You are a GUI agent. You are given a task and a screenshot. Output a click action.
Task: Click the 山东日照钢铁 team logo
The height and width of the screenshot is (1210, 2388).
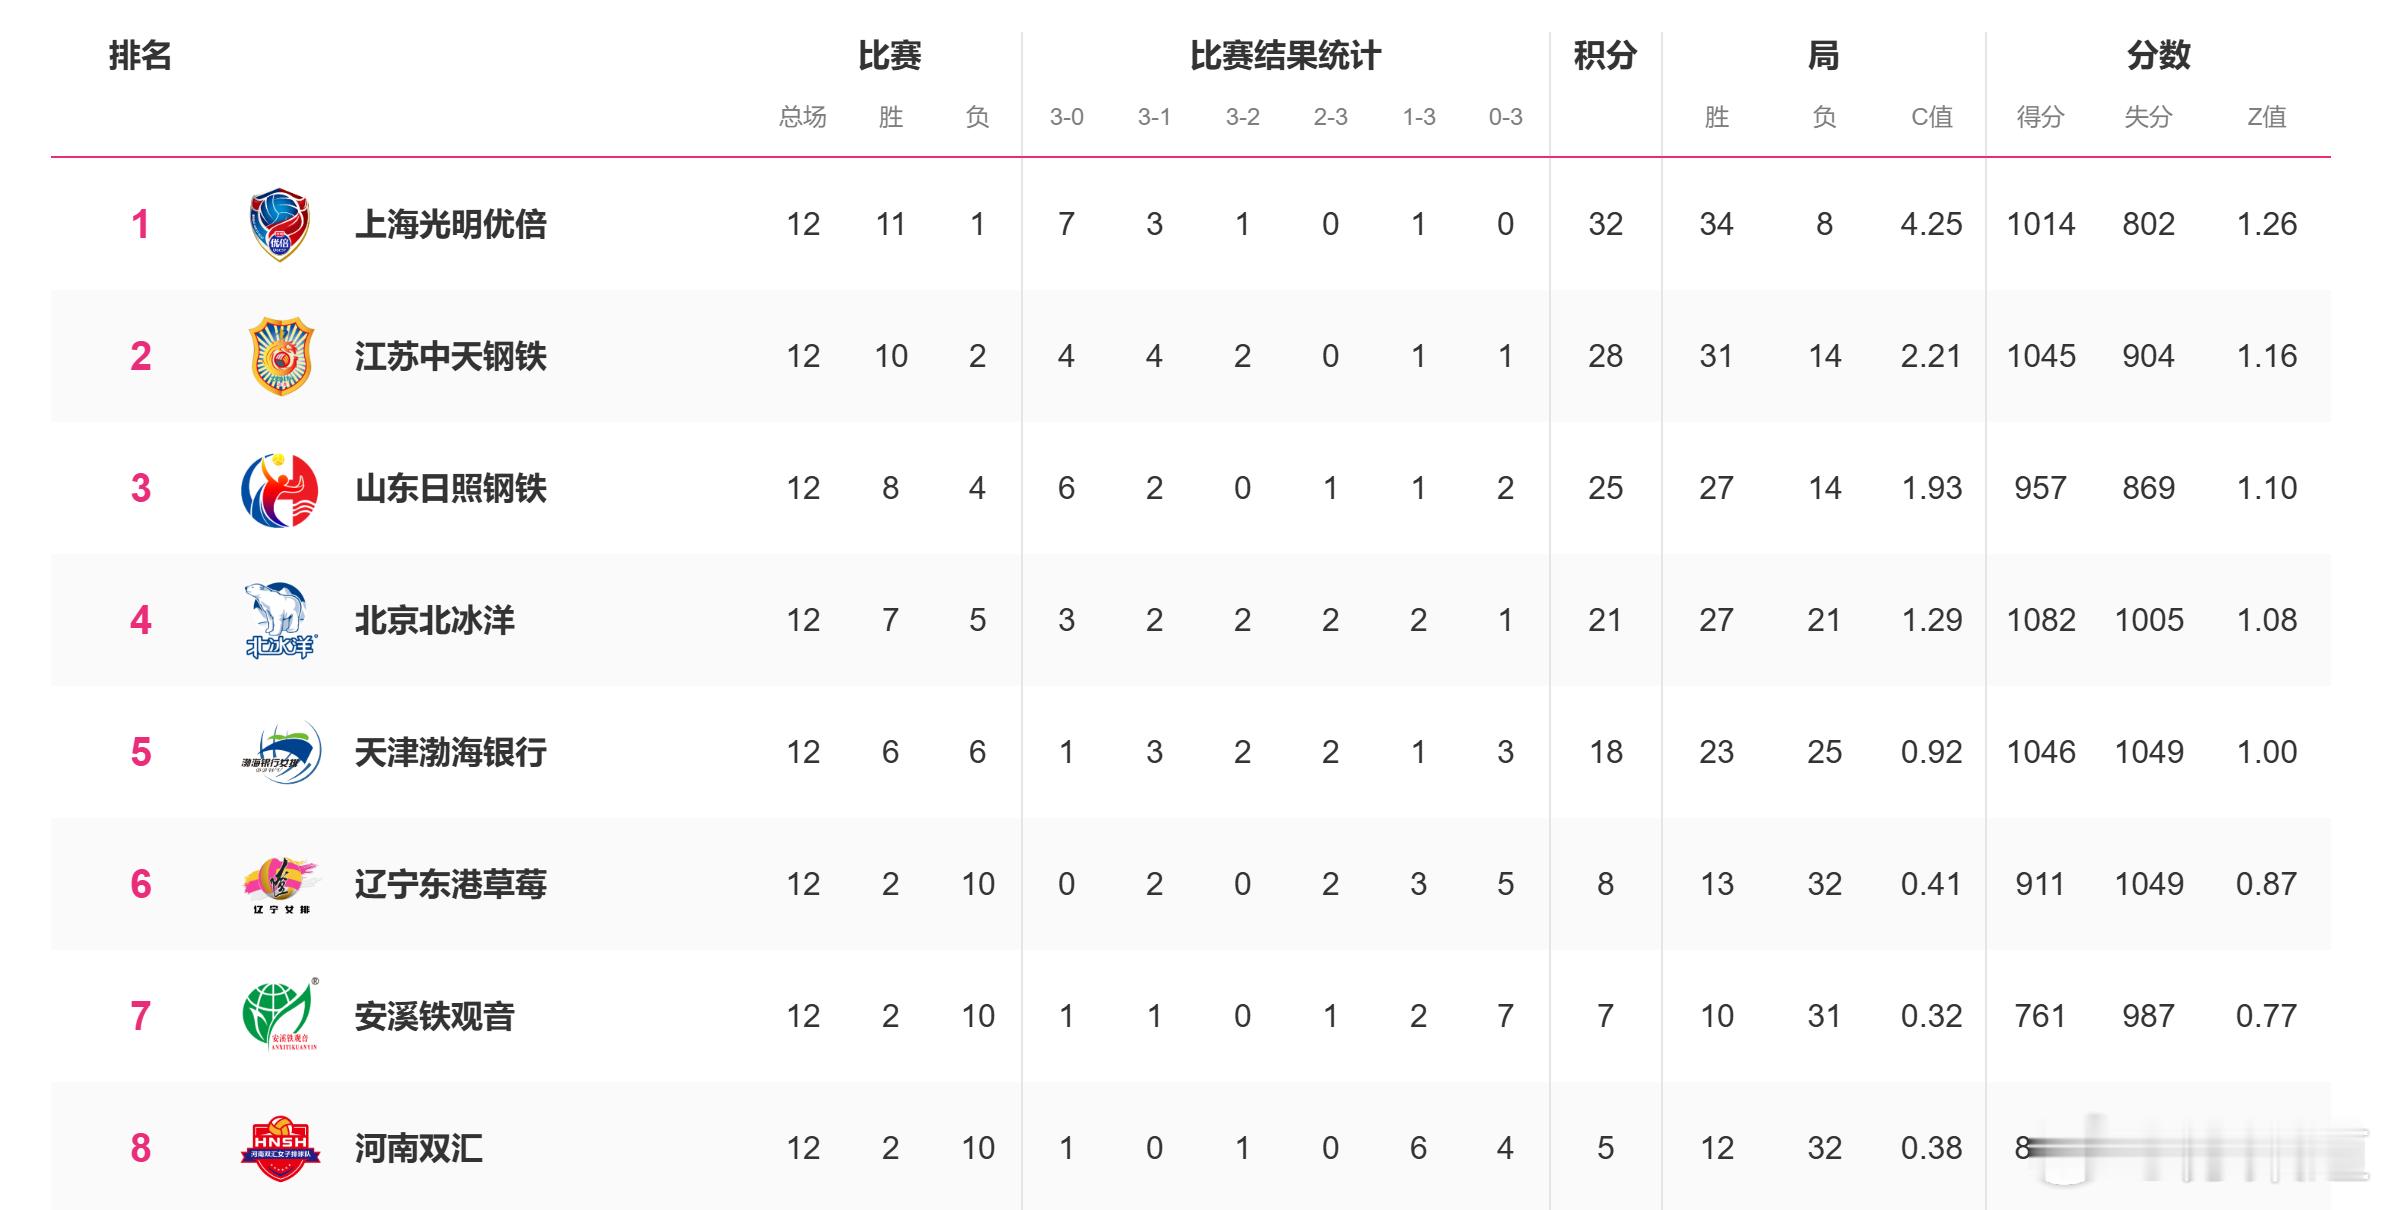coord(280,489)
